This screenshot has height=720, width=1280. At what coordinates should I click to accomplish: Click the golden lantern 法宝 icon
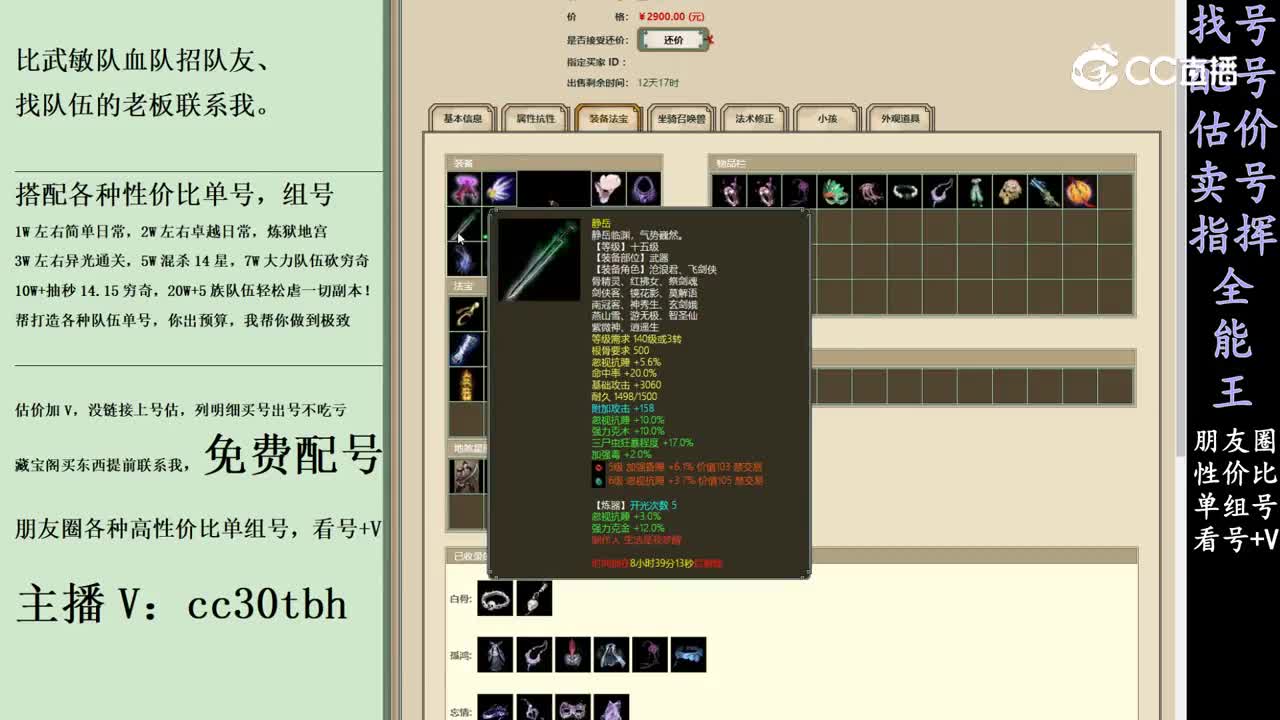466,384
